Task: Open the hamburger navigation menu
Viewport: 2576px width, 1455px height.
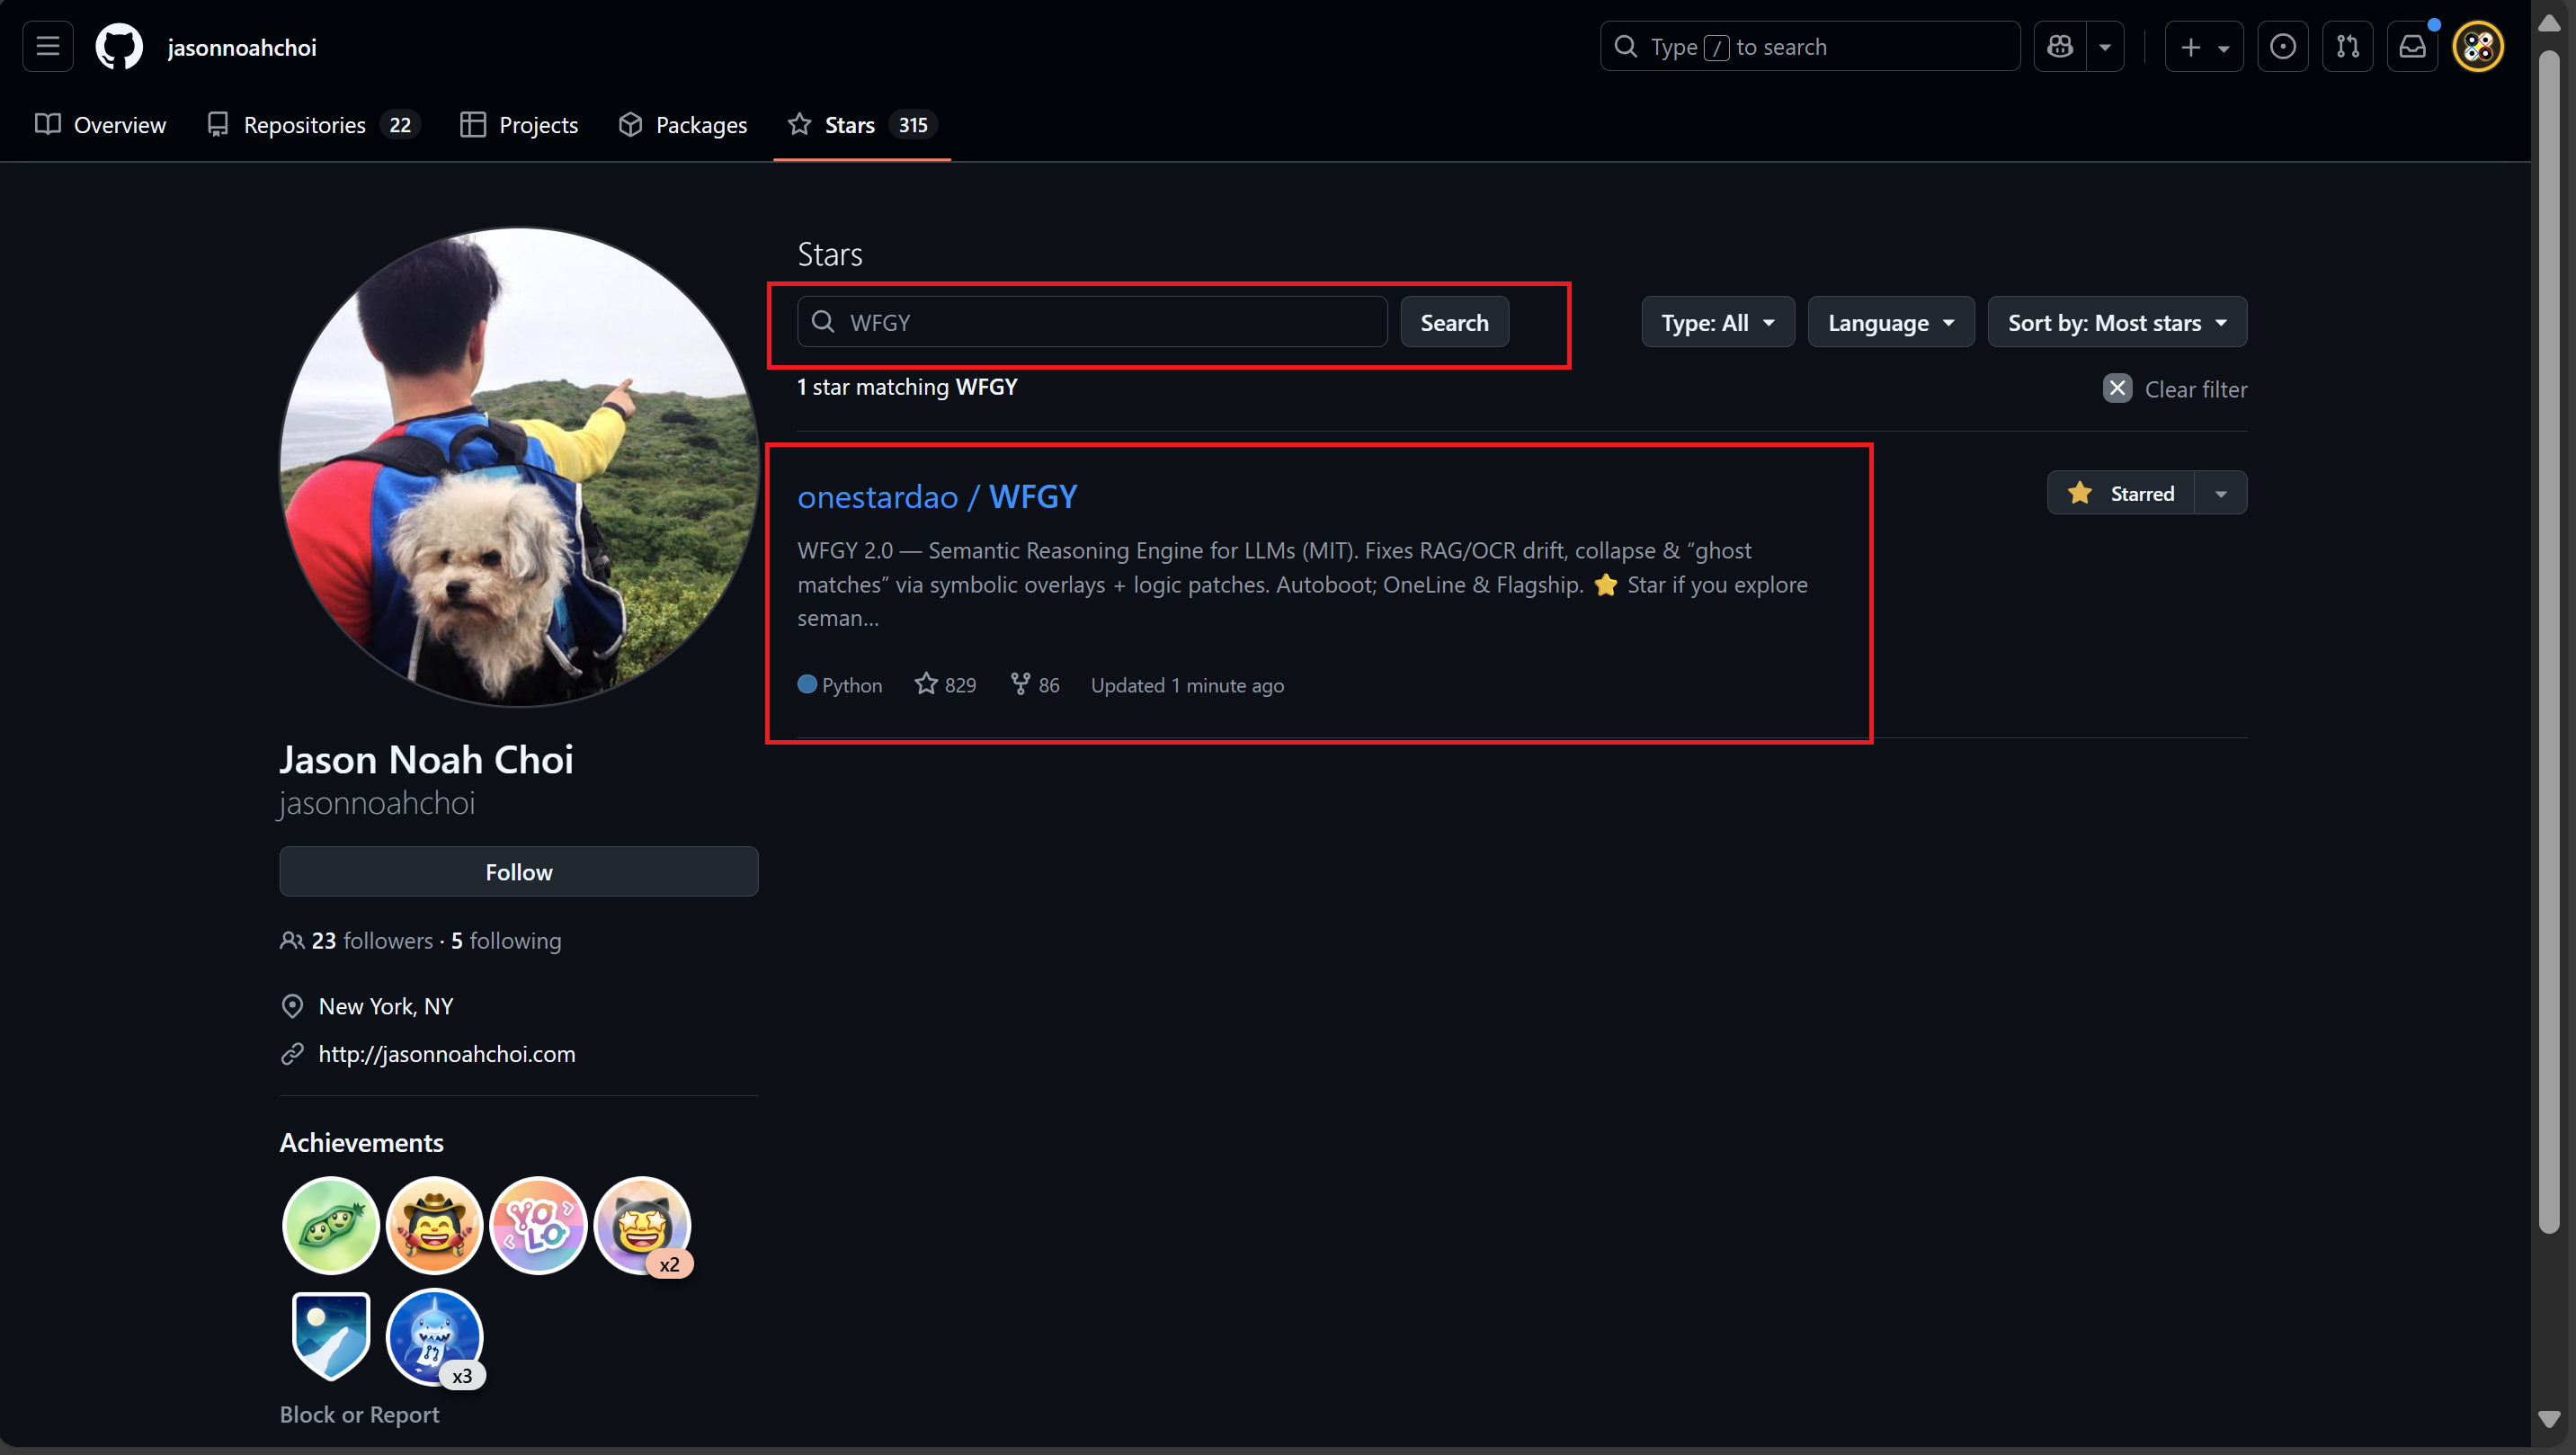Action: (47, 46)
